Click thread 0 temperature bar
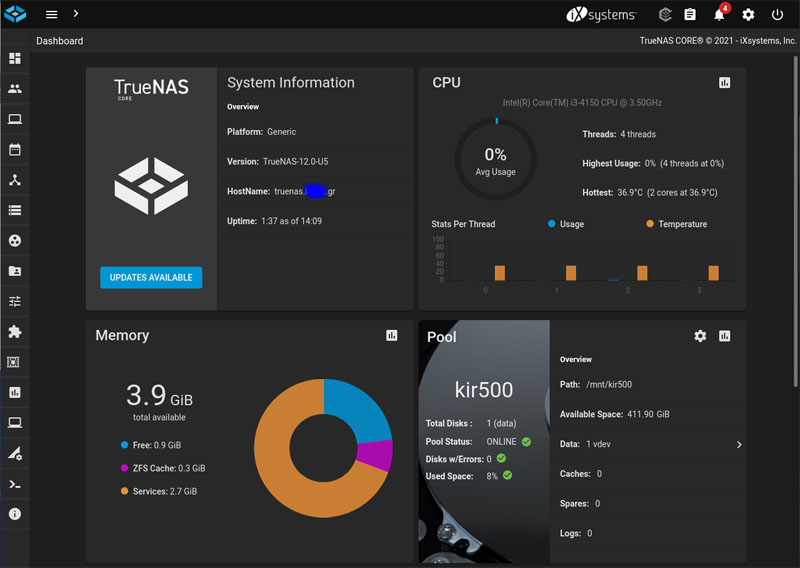800x568 pixels. point(500,273)
